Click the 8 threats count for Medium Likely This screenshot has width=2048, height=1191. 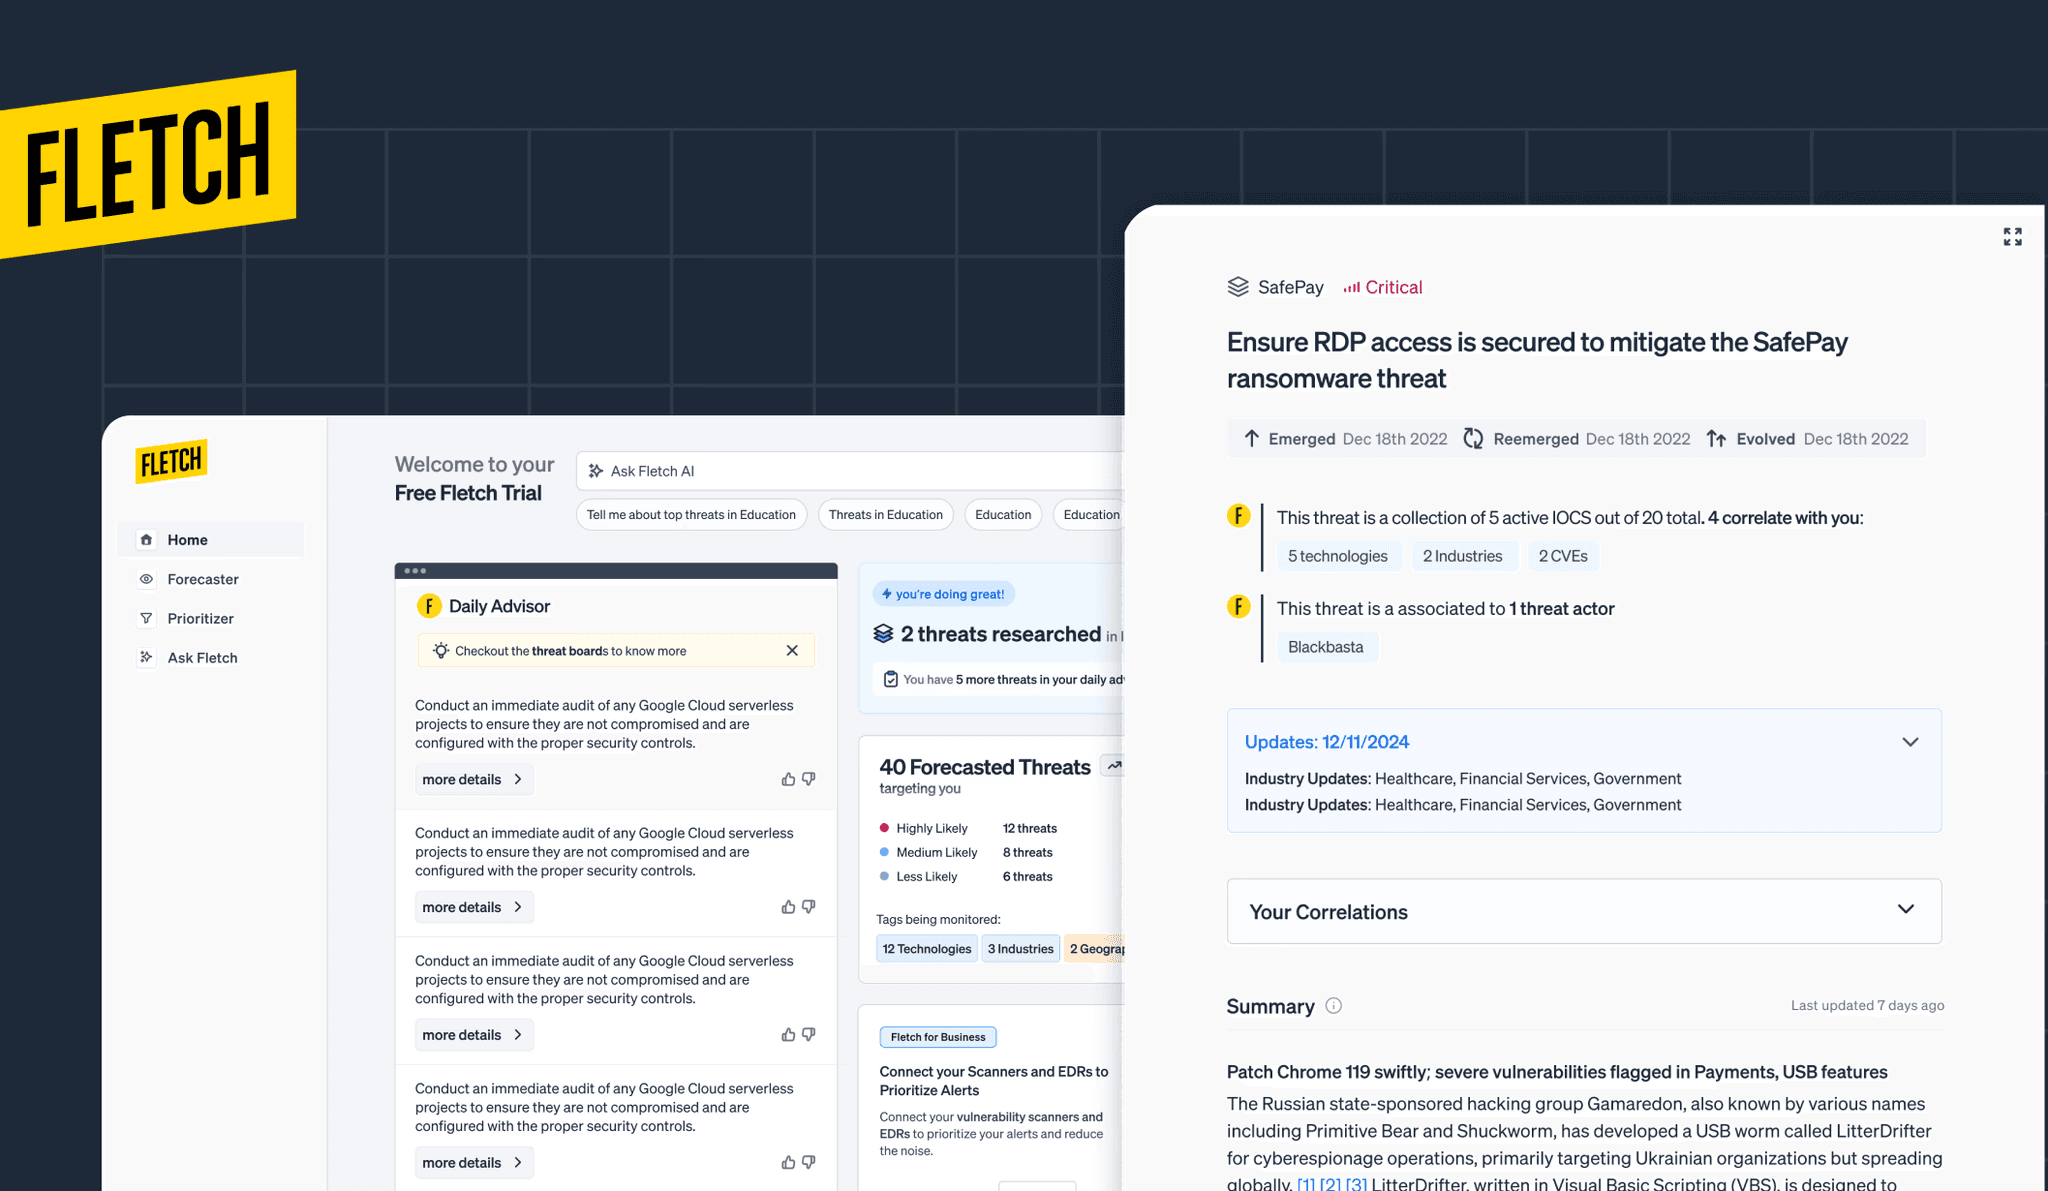coord(1028,852)
